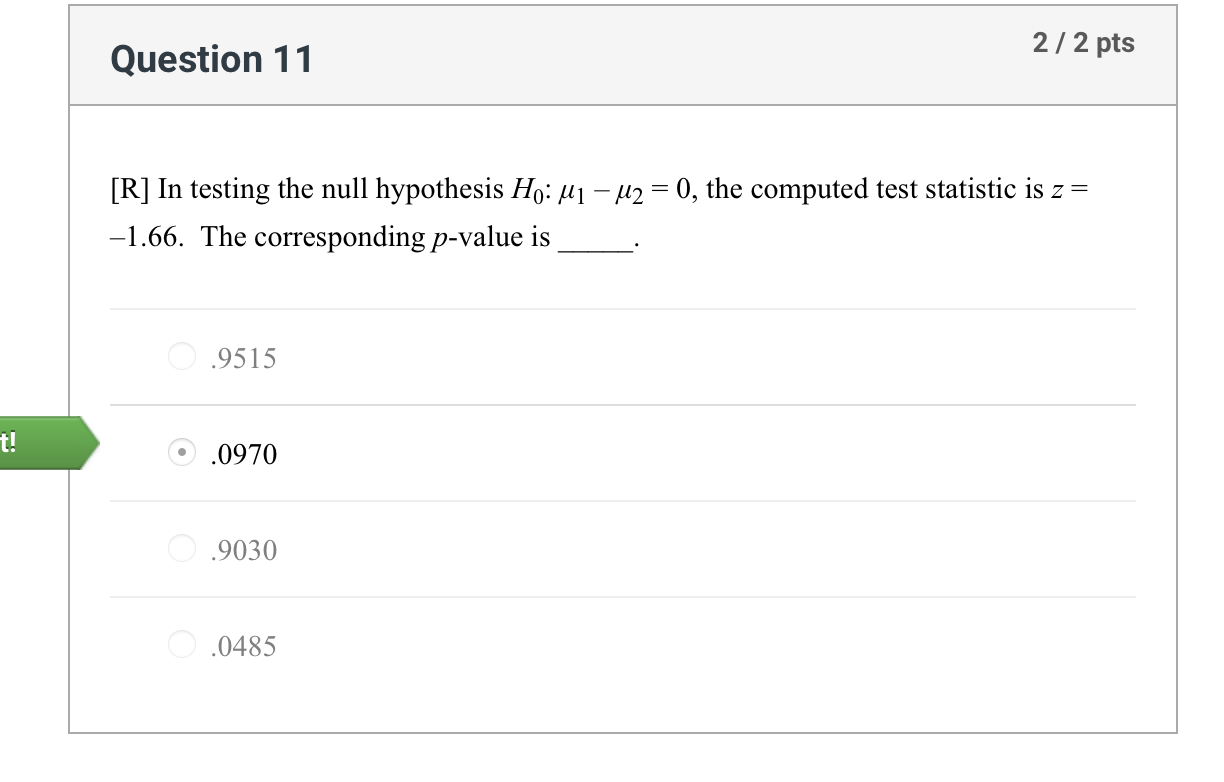1224x782 pixels.
Task: Select the .9030 answer radio button
Action: click(x=182, y=548)
